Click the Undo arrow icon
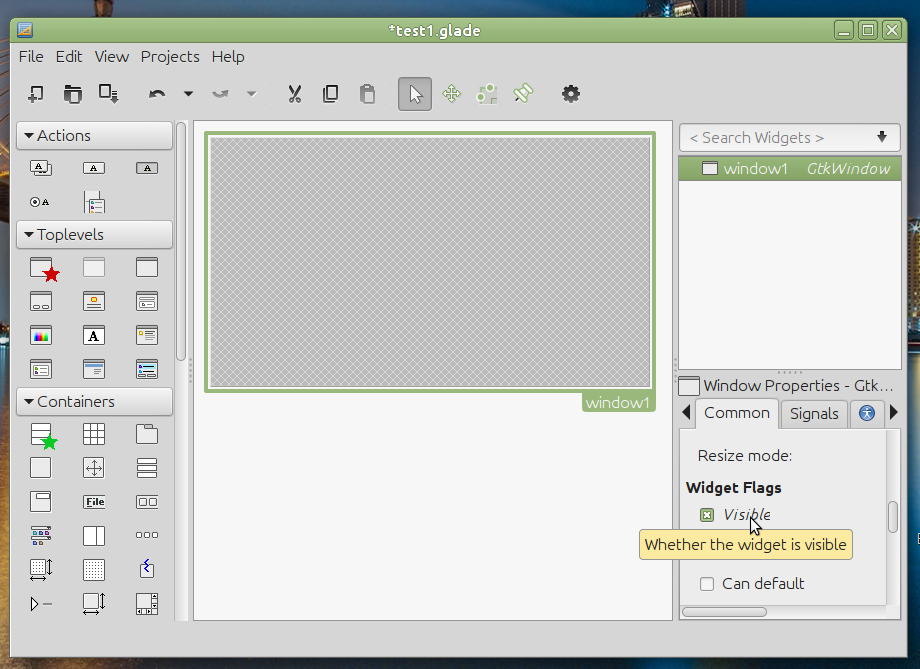 (x=157, y=94)
